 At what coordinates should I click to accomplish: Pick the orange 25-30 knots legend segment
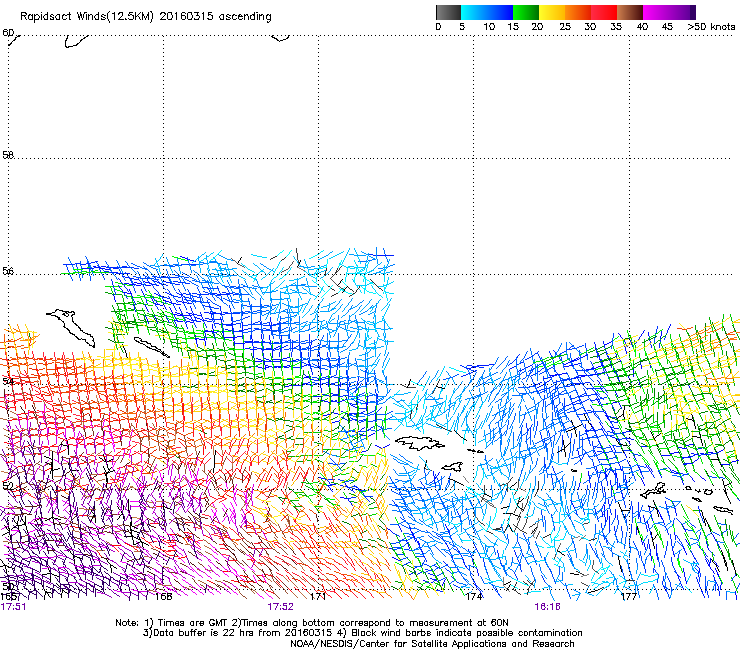click(x=578, y=12)
